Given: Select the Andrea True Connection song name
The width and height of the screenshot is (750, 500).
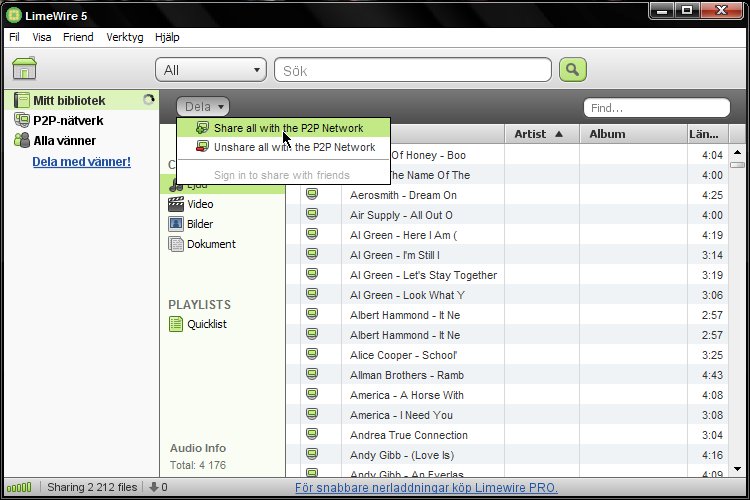Looking at the screenshot, I should pyautogui.click(x=408, y=435).
